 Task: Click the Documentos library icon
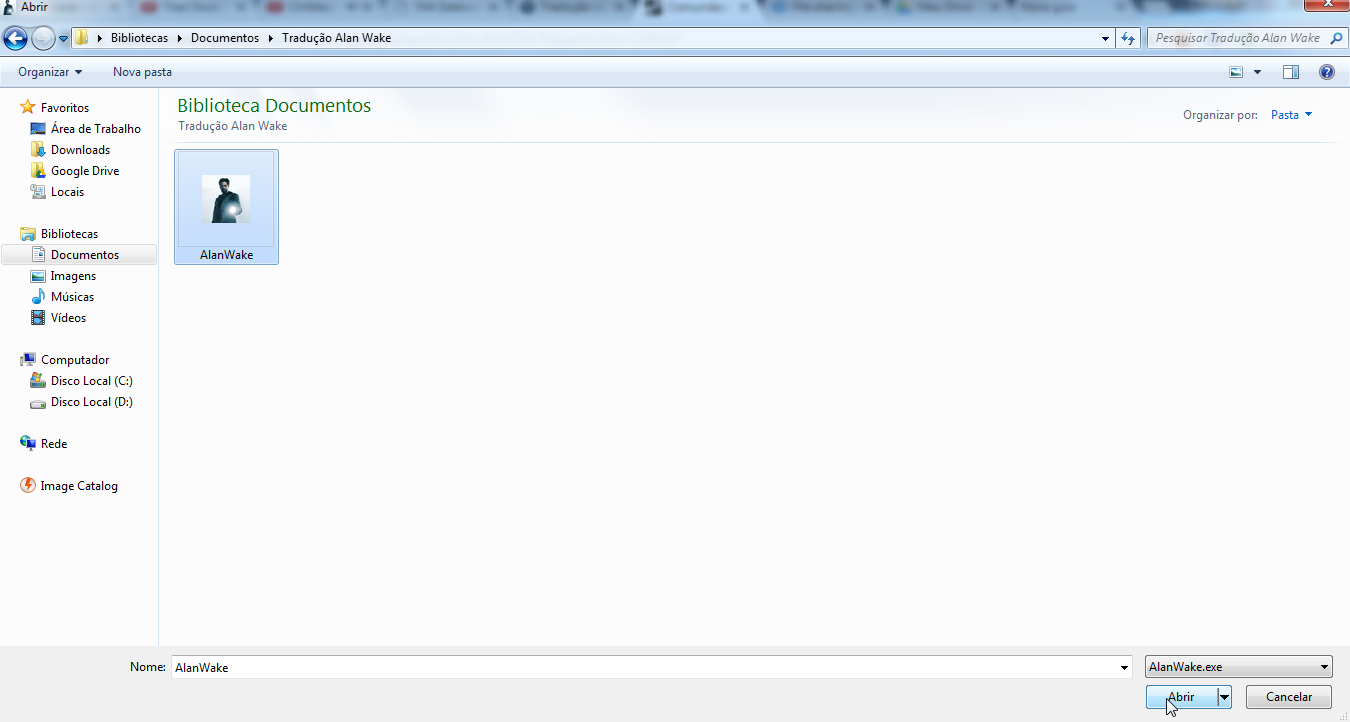click(x=38, y=254)
